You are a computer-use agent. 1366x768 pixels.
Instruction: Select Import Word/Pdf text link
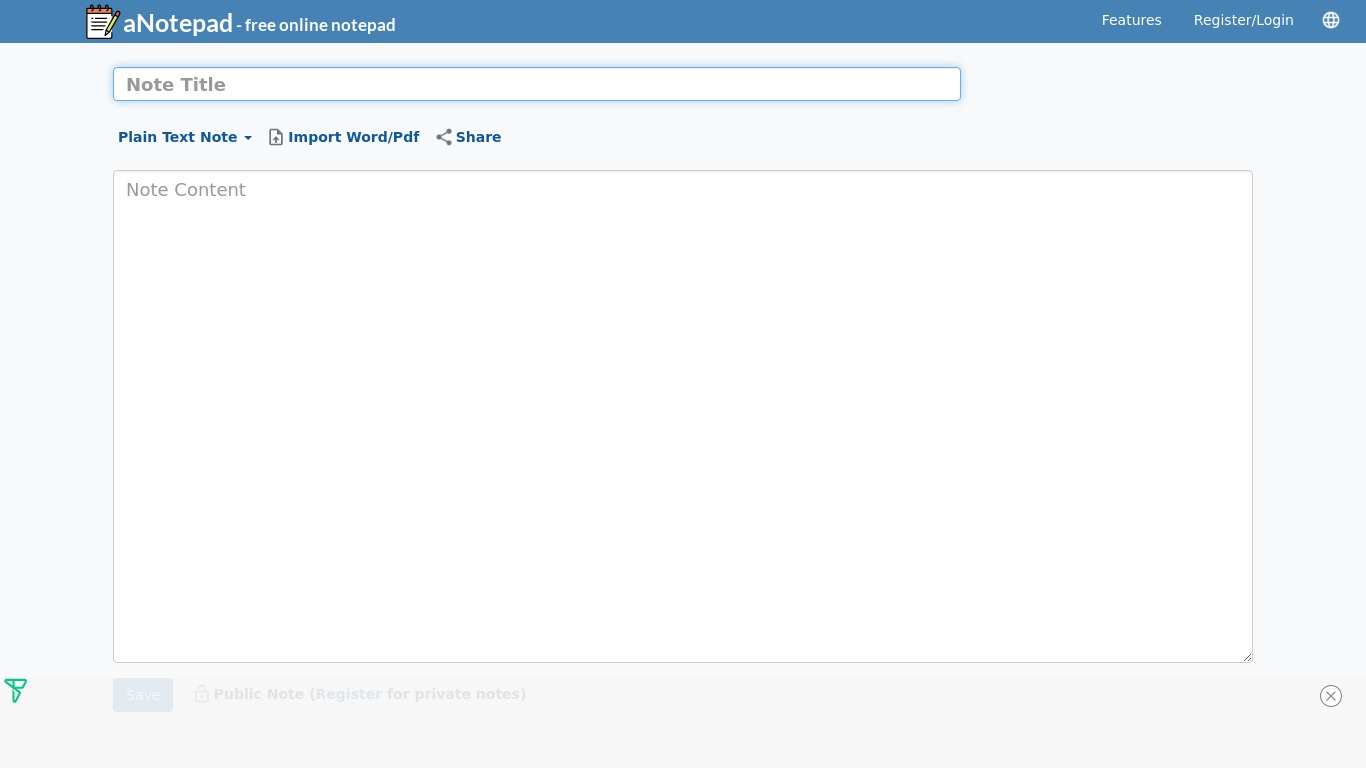pos(353,137)
